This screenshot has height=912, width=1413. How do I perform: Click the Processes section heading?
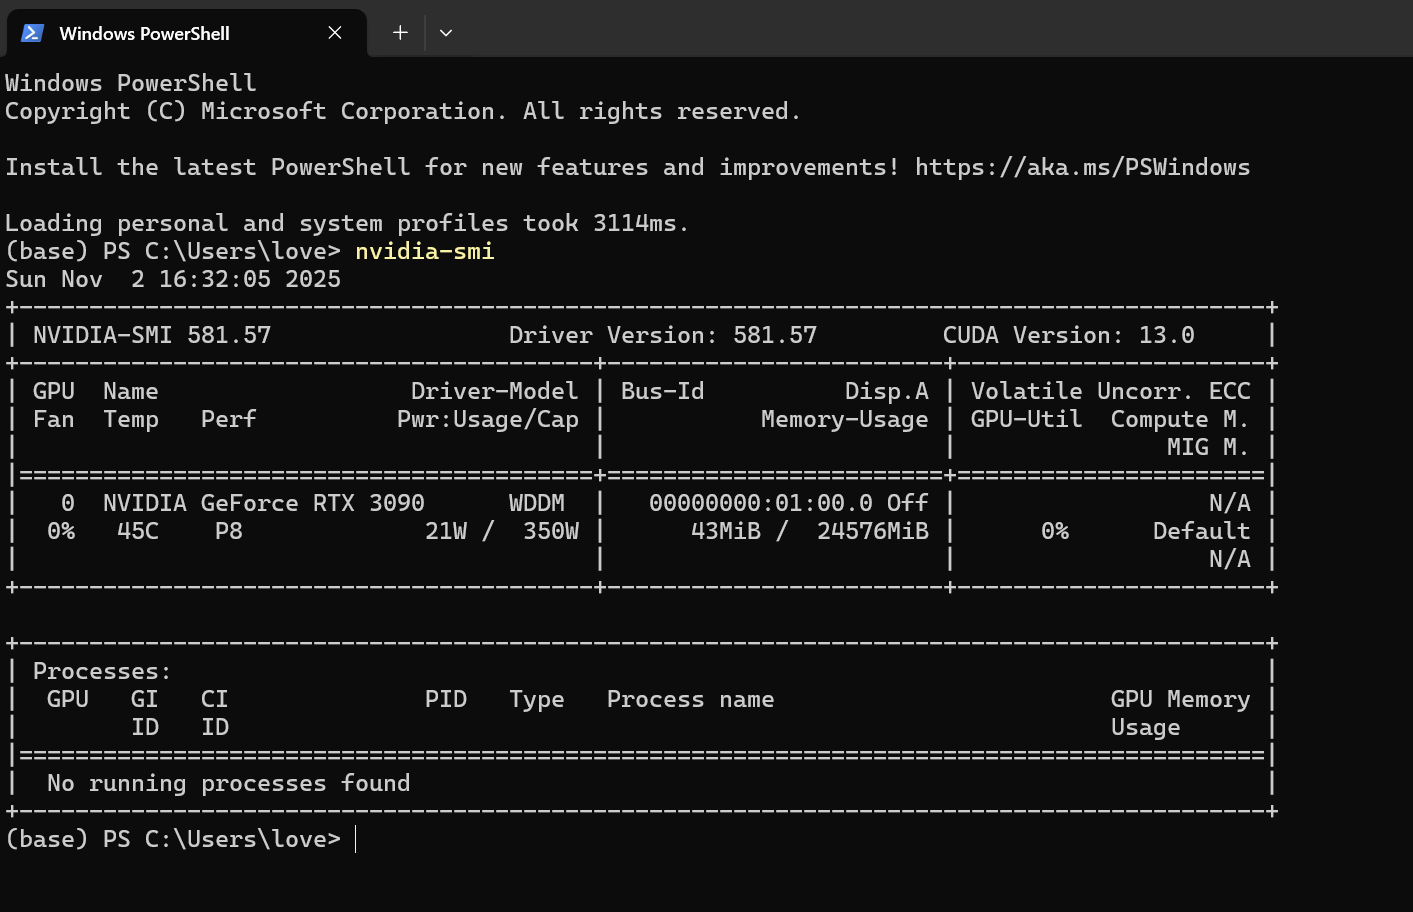coord(102,671)
